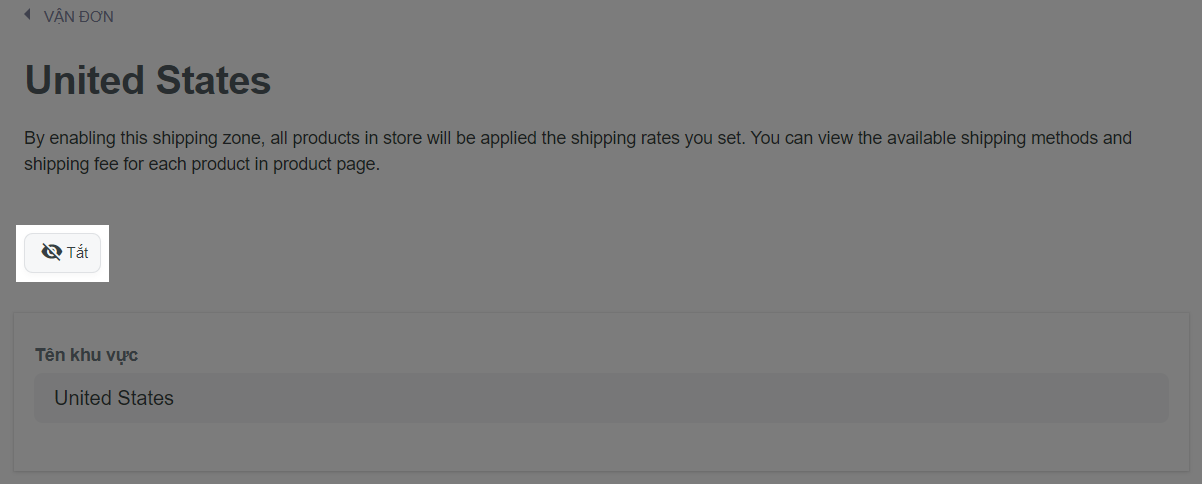Click the highlighted Tắt hide button
Image resolution: width=1202 pixels, height=484 pixels.
tap(63, 252)
